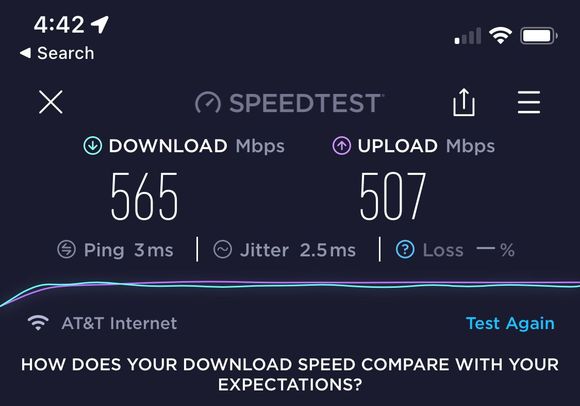This screenshot has height=406, width=580.
Task: Run Test Again
Action: 510,324
